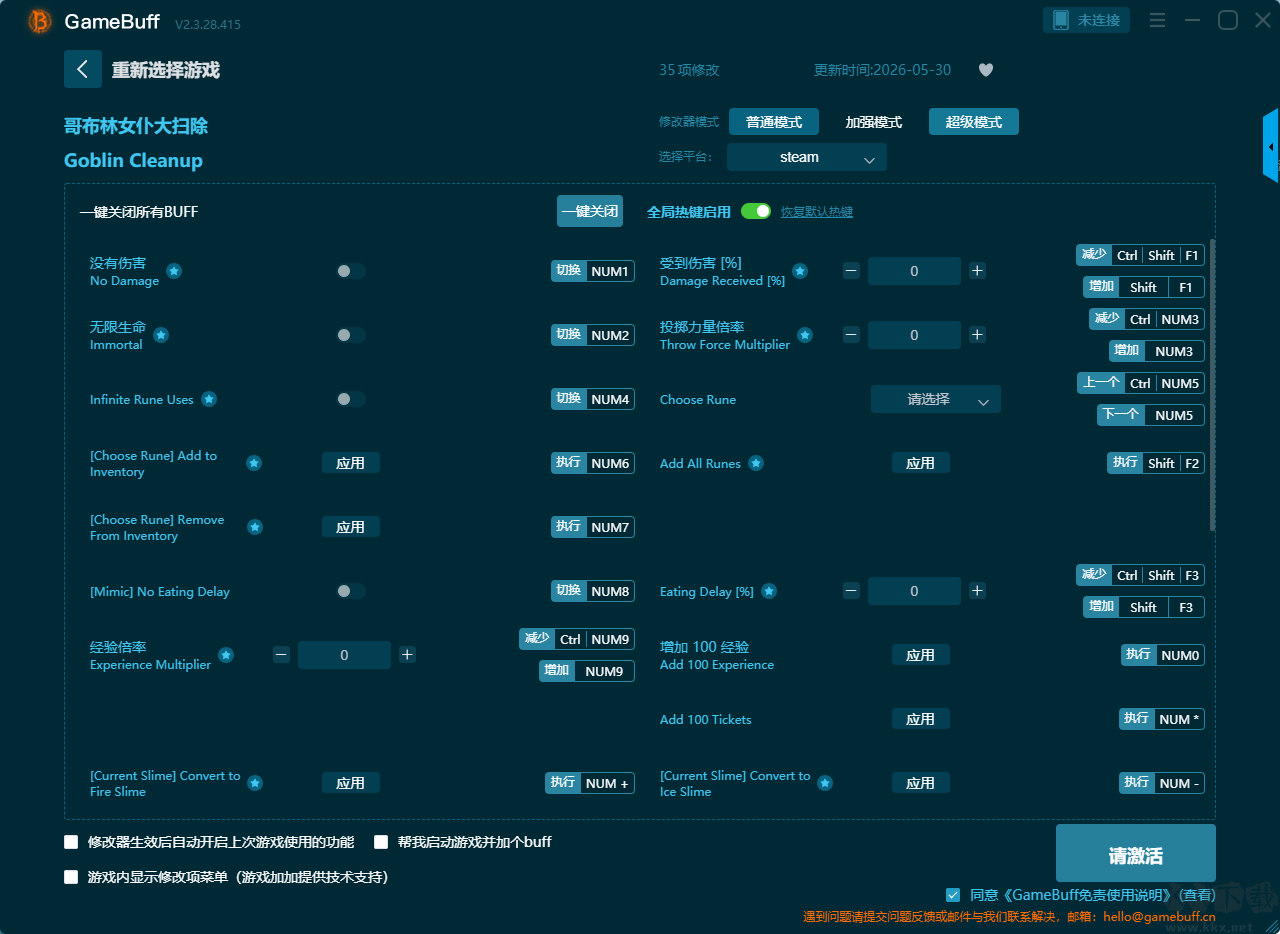Screen dimensions: 1280x934
Task: Increase Damage Received with plus icon
Action: click(977, 271)
